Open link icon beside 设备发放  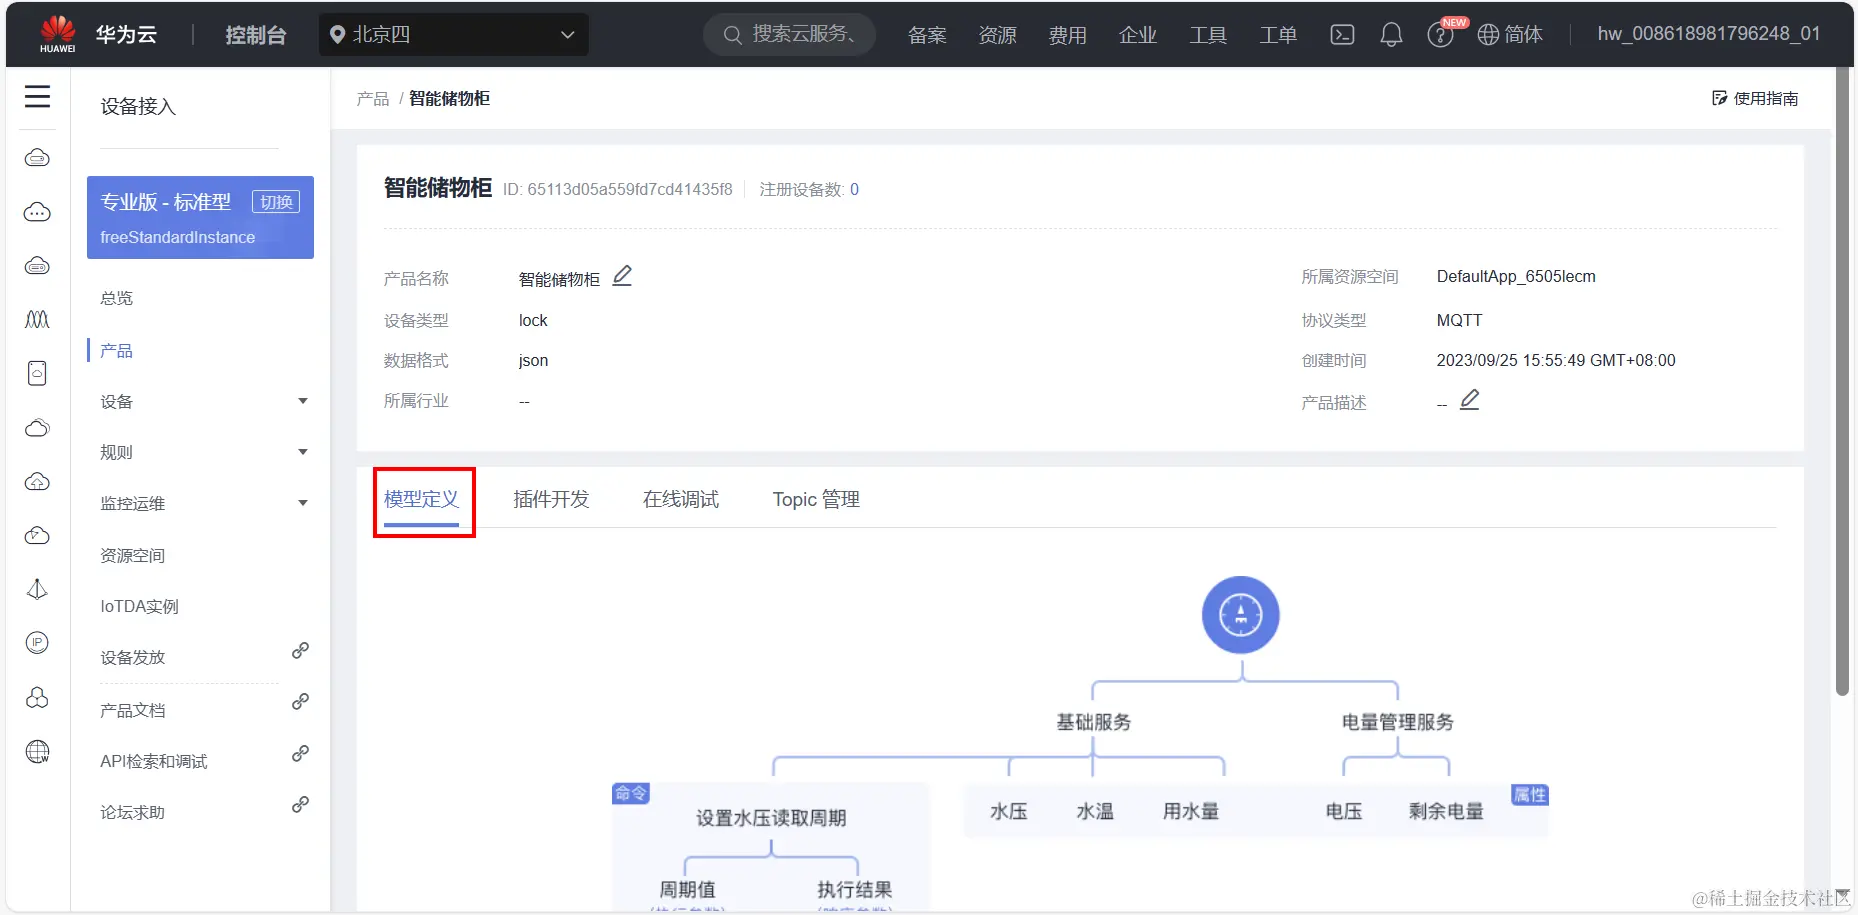pyautogui.click(x=300, y=651)
